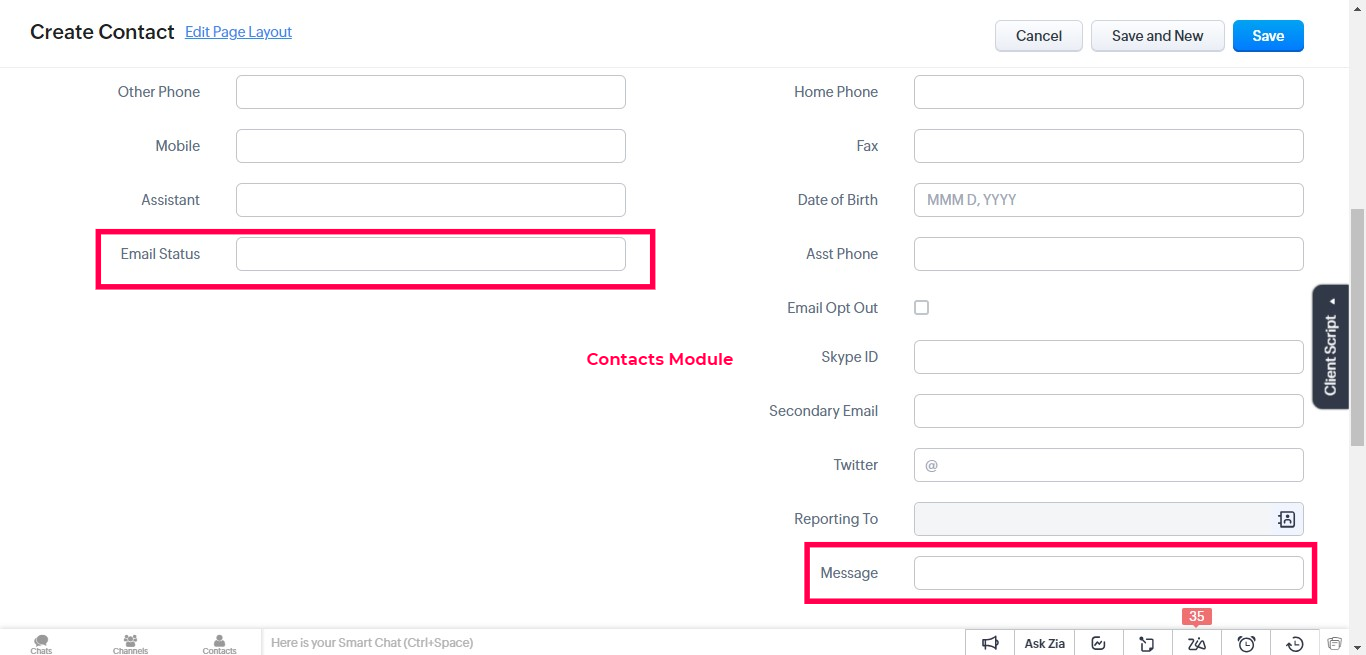Click the Email Status input field
Image resolution: width=1366 pixels, height=655 pixels.
(x=431, y=254)
